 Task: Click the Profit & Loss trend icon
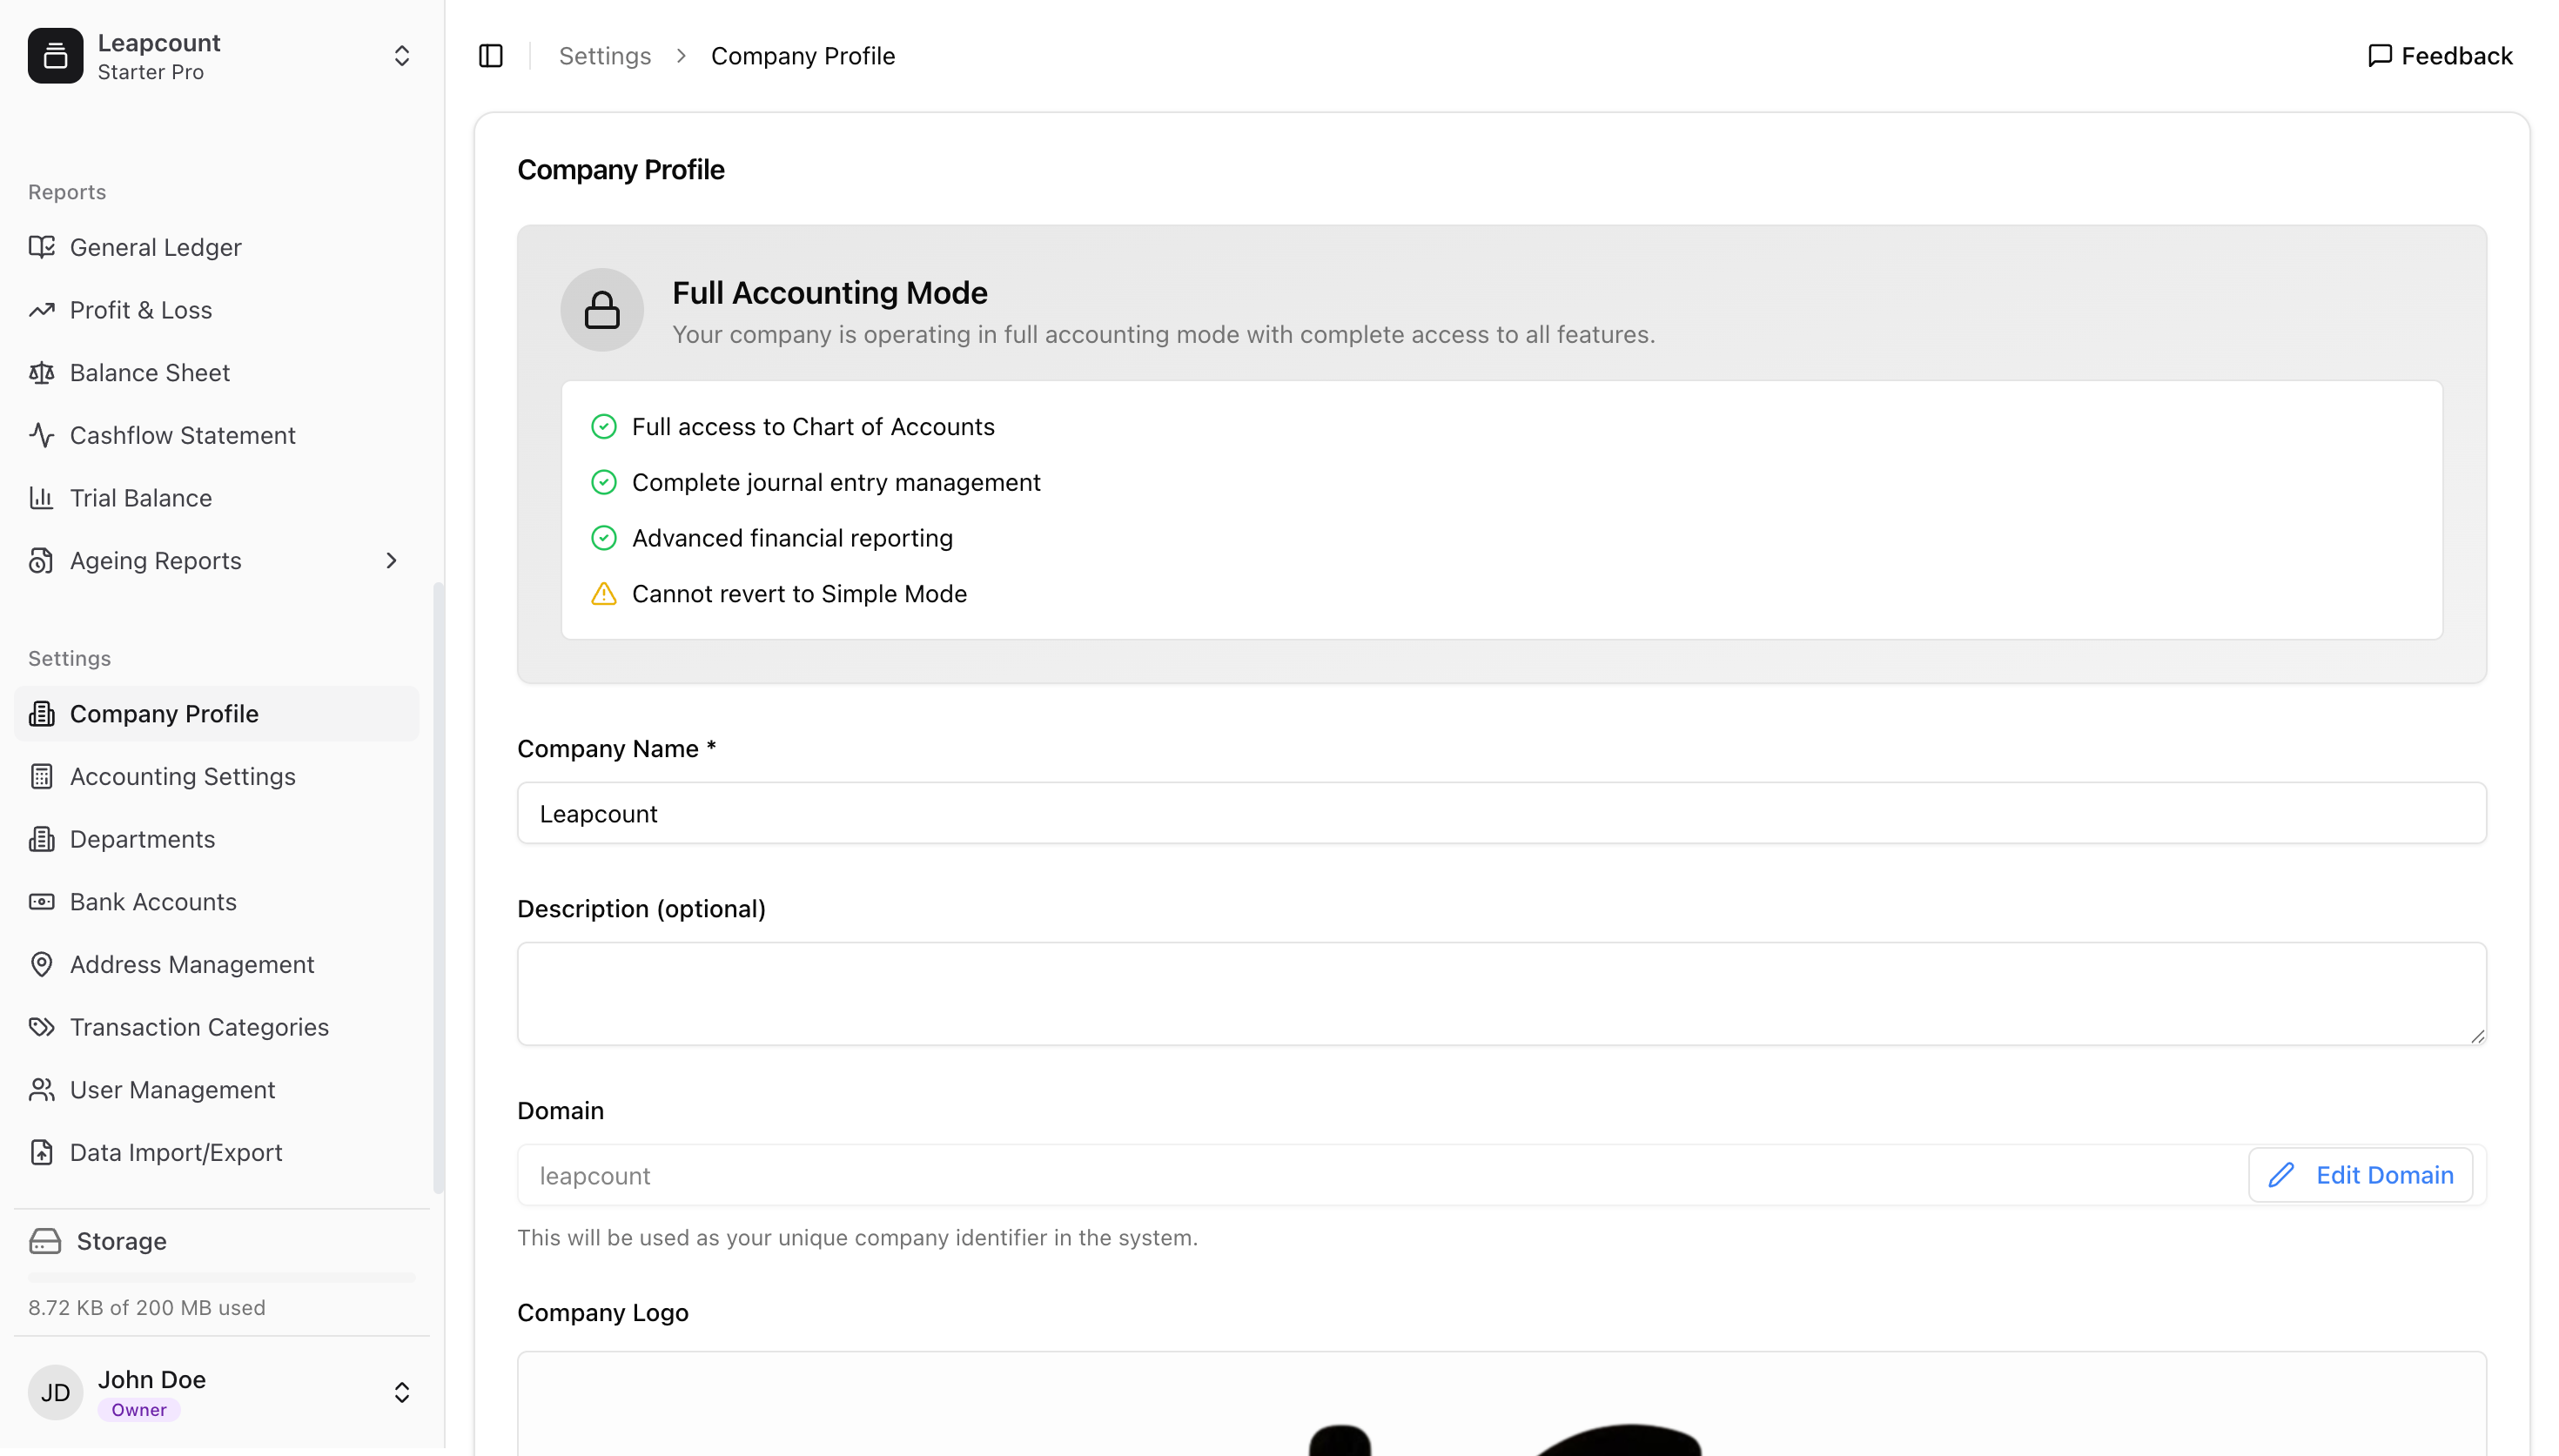click(41, 310)
